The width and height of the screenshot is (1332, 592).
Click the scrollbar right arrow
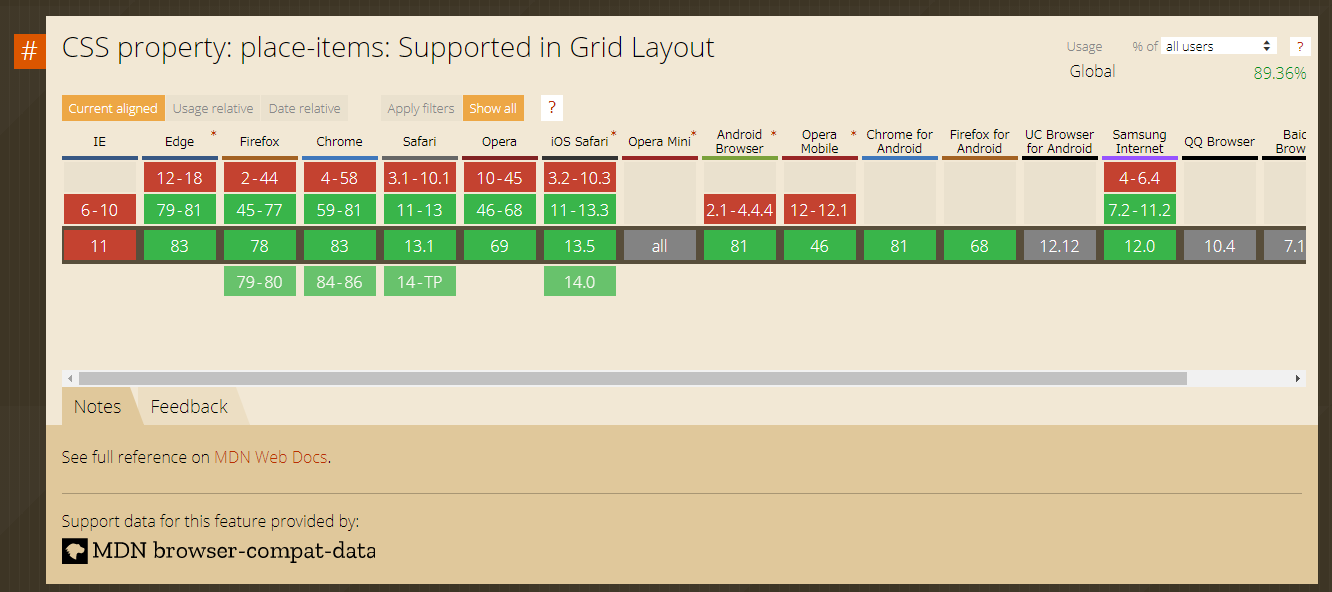point(1298,379)
